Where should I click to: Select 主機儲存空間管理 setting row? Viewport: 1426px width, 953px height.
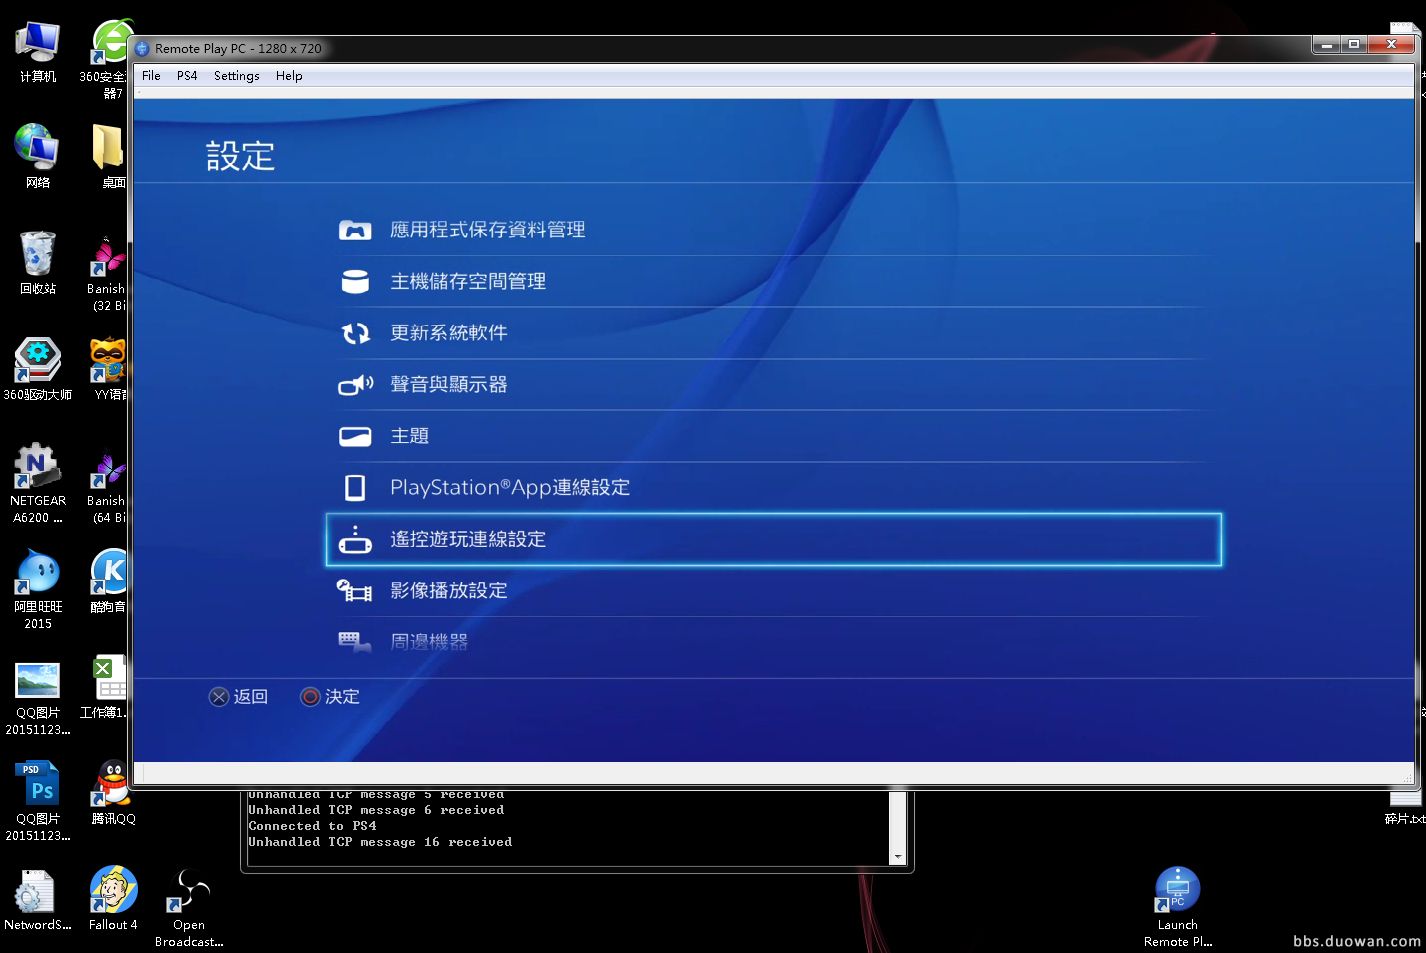(x=773, y=282)
